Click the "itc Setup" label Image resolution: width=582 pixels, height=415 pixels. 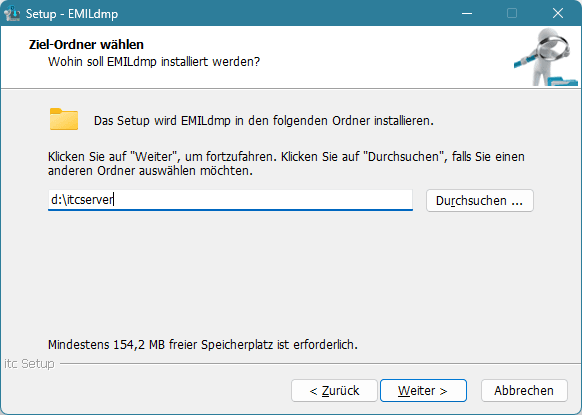tap(29, 363)
